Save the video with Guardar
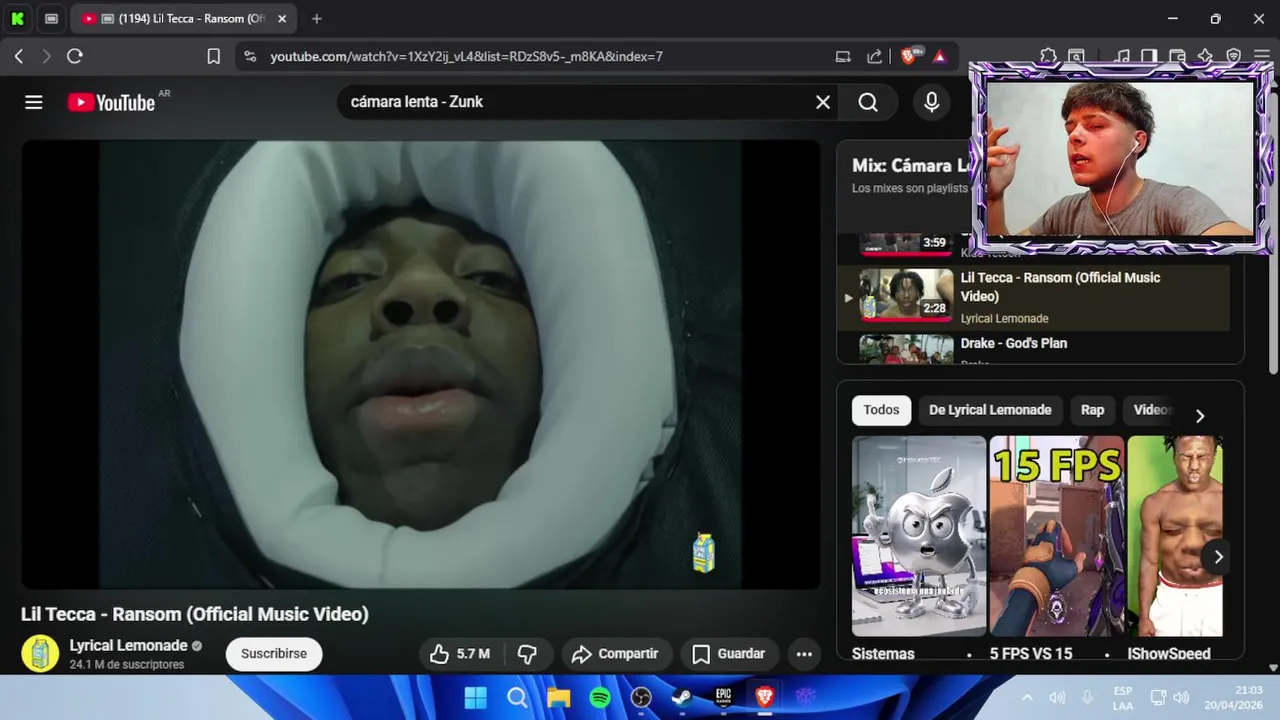This screenshot has width=1280, height=720. click(x=729, y=654)
